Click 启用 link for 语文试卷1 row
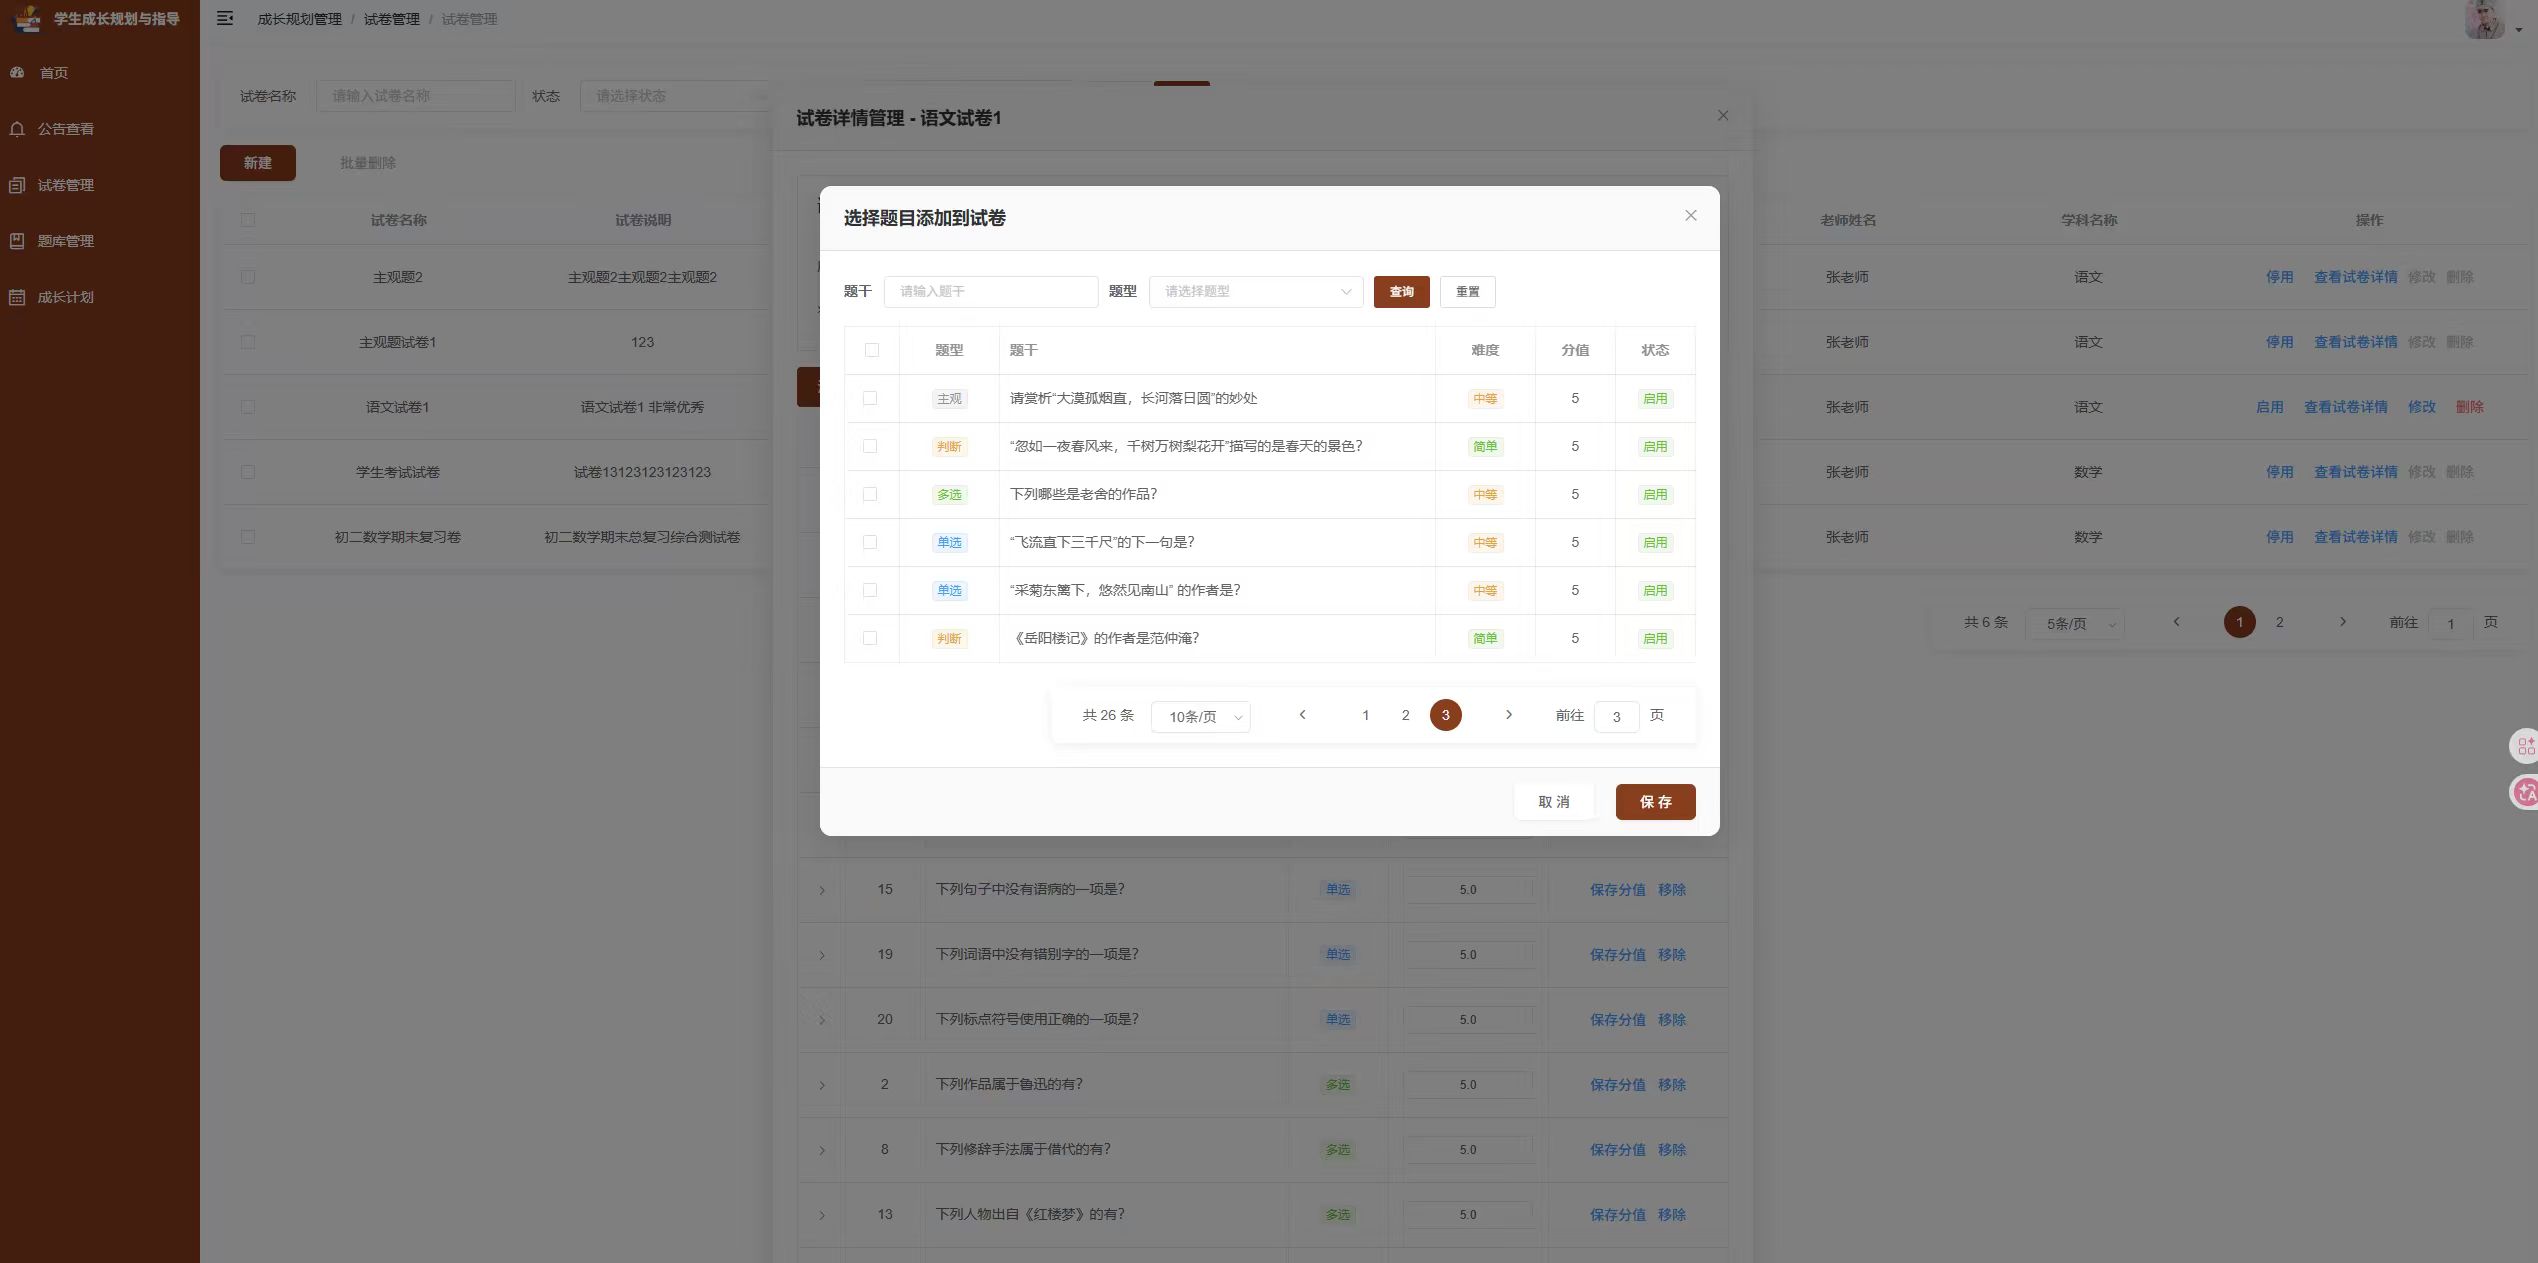Viewport: 2538px width, 1263px height. coord(2269,407)
